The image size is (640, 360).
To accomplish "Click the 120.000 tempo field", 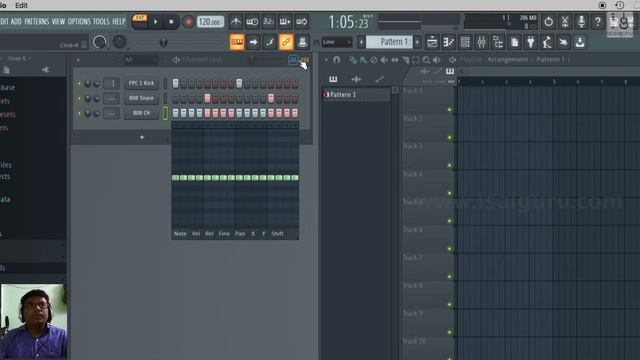I will (210, 22).
